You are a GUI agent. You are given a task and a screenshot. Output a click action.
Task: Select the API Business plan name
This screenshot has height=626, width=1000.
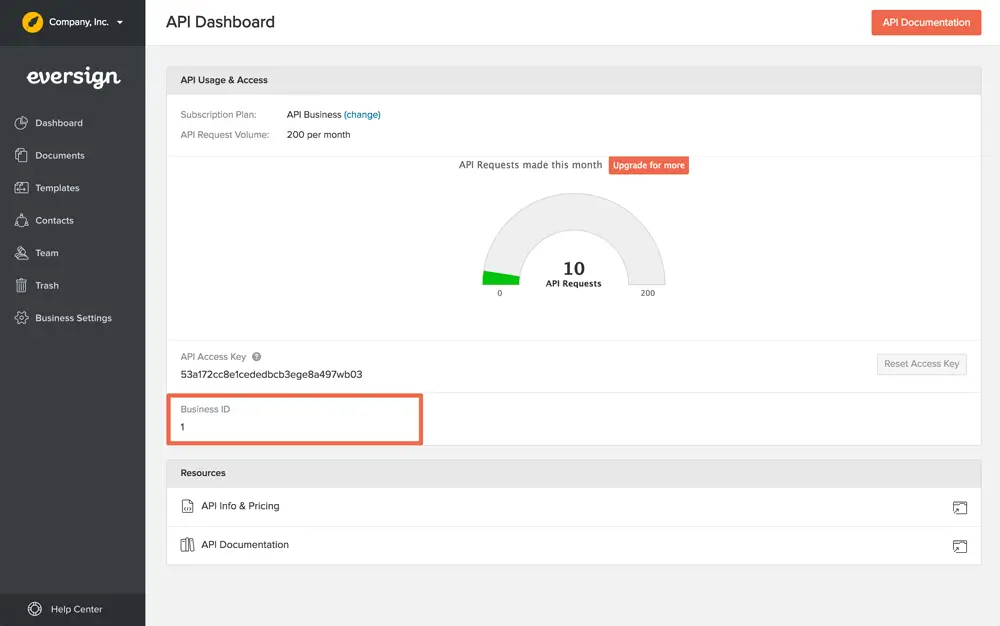(314, 115)
